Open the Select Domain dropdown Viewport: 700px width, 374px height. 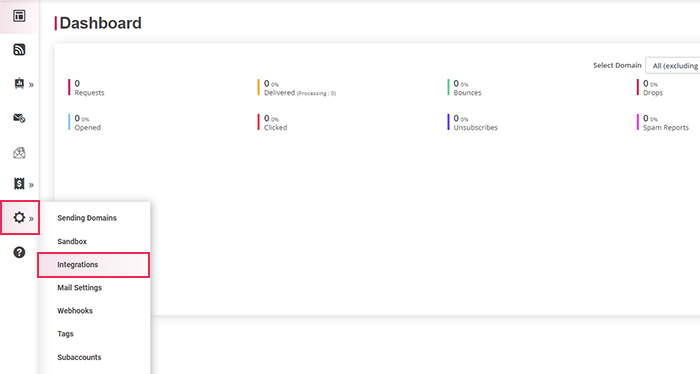point(673,66)
